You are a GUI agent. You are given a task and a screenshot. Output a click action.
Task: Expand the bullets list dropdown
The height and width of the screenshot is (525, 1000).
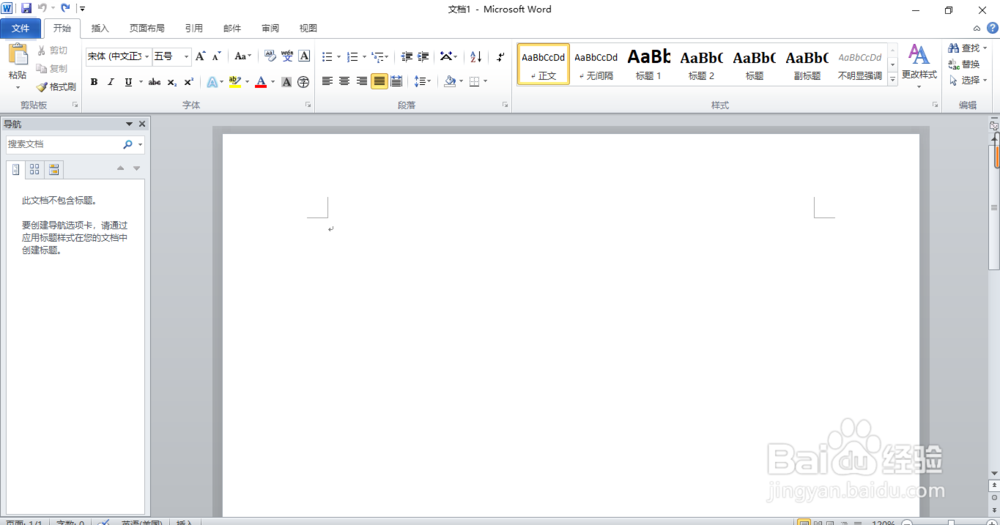pos(339,57)
